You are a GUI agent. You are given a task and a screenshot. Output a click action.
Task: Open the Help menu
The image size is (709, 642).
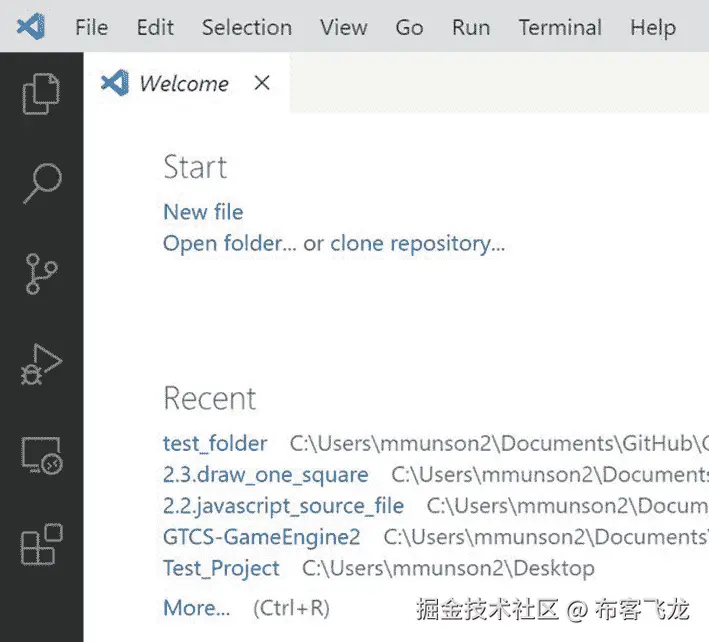(653, 28)
